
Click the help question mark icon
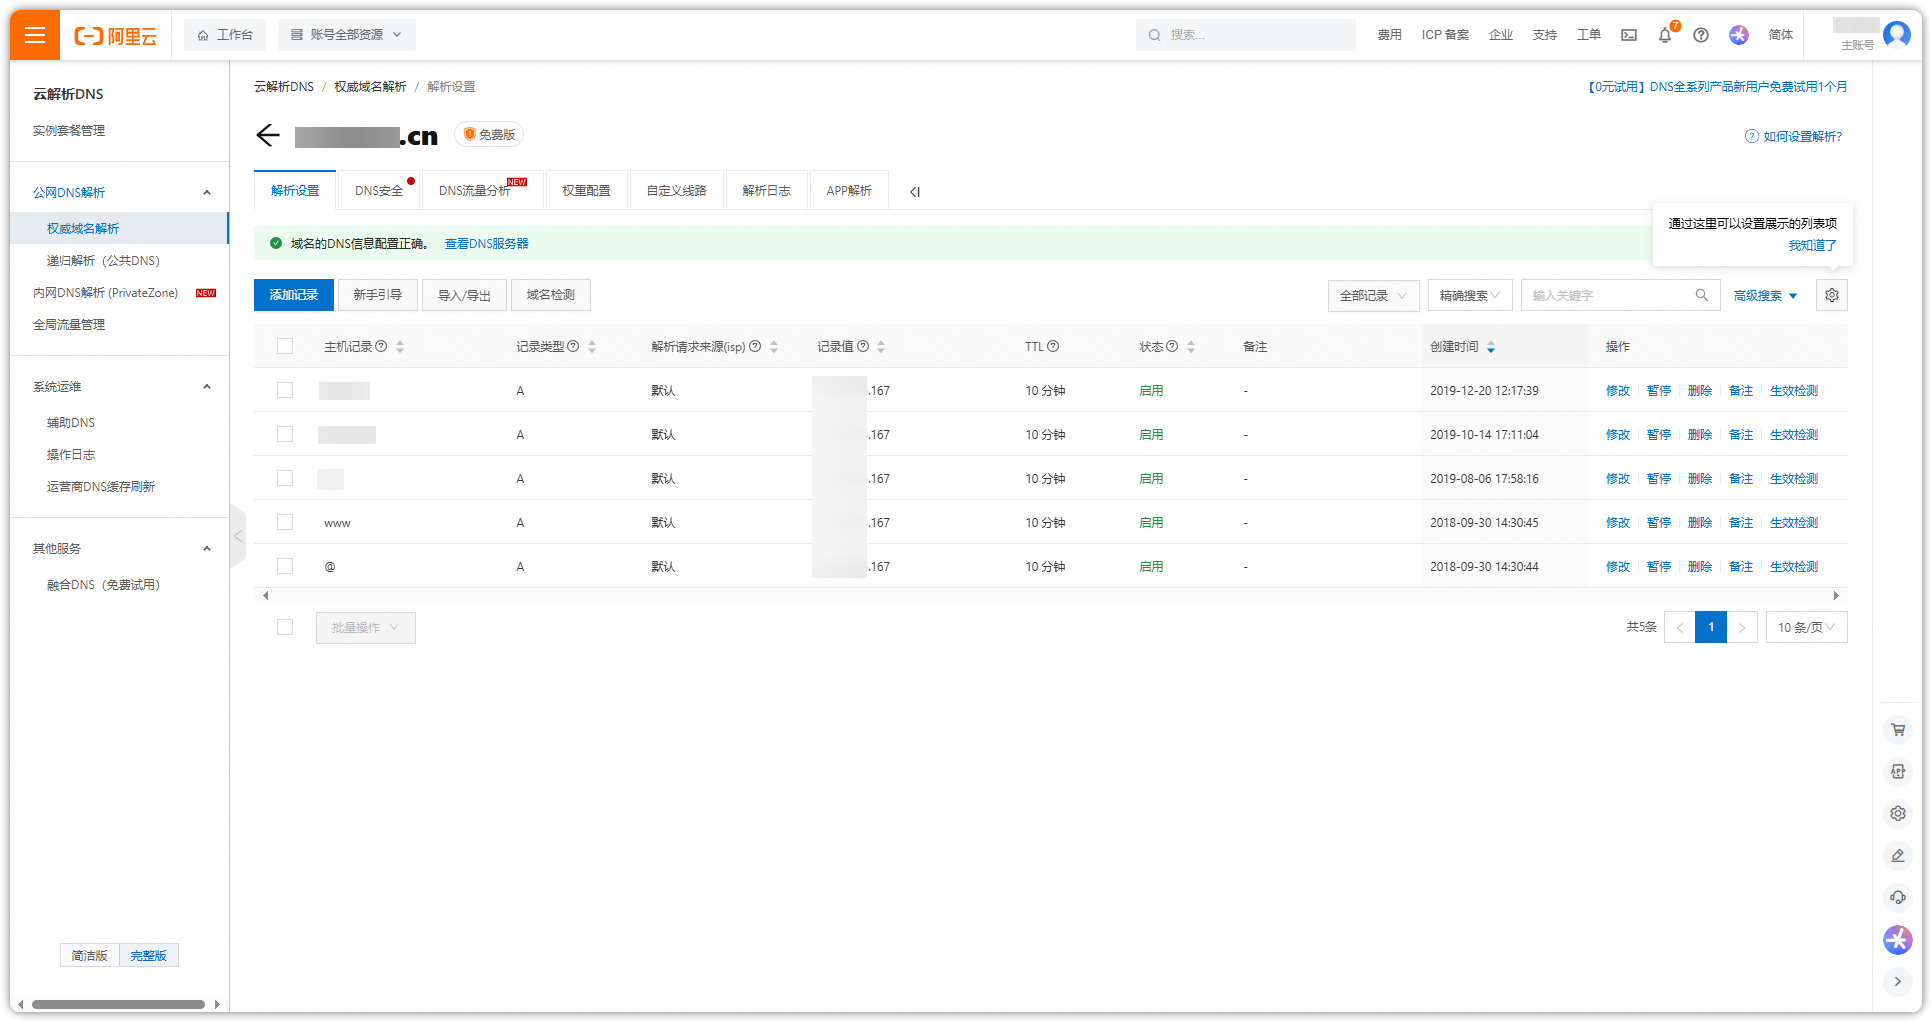1700,35
